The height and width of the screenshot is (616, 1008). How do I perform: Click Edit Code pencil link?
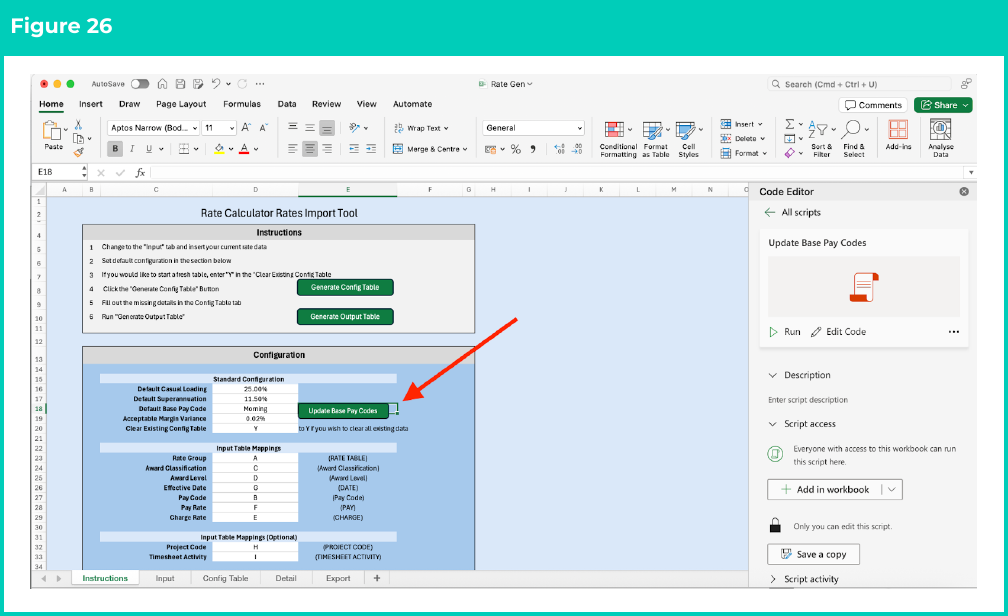point(838,332)
